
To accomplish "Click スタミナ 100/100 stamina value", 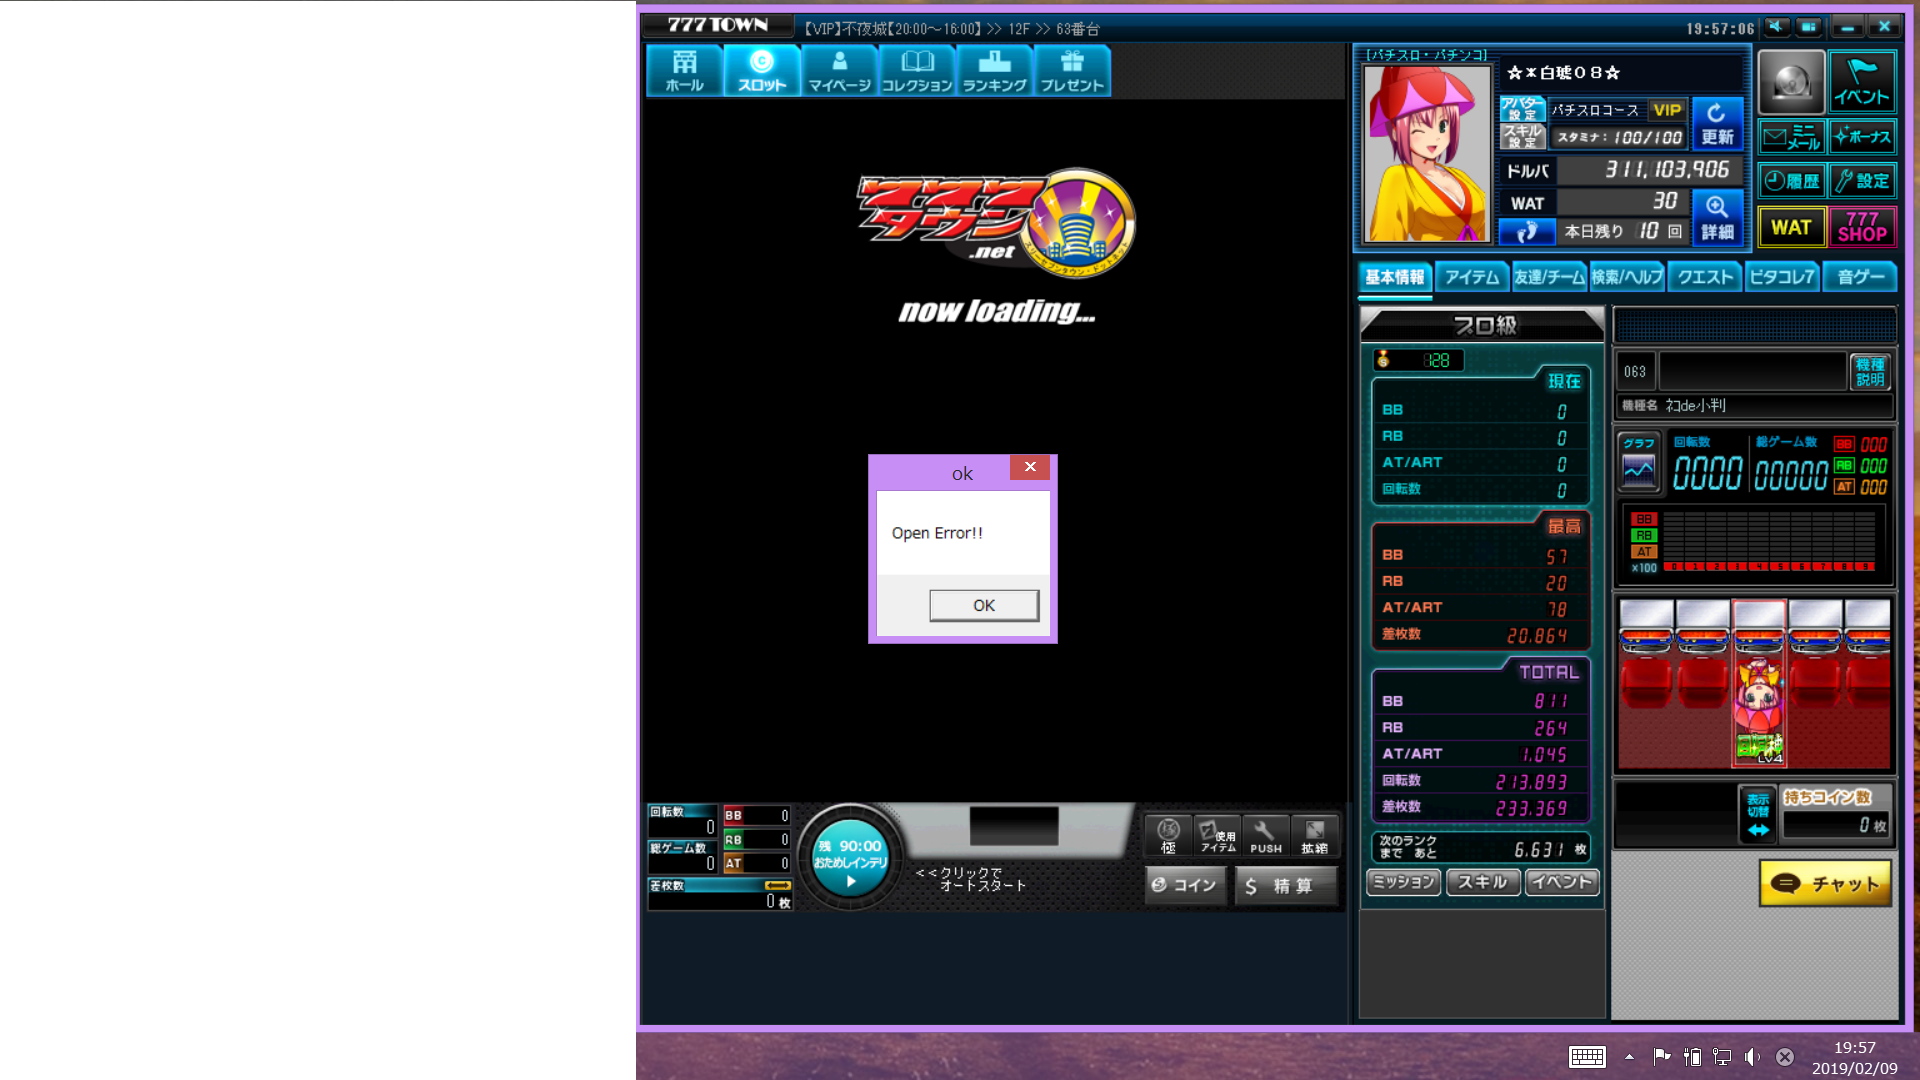I will coord(1619,137).
